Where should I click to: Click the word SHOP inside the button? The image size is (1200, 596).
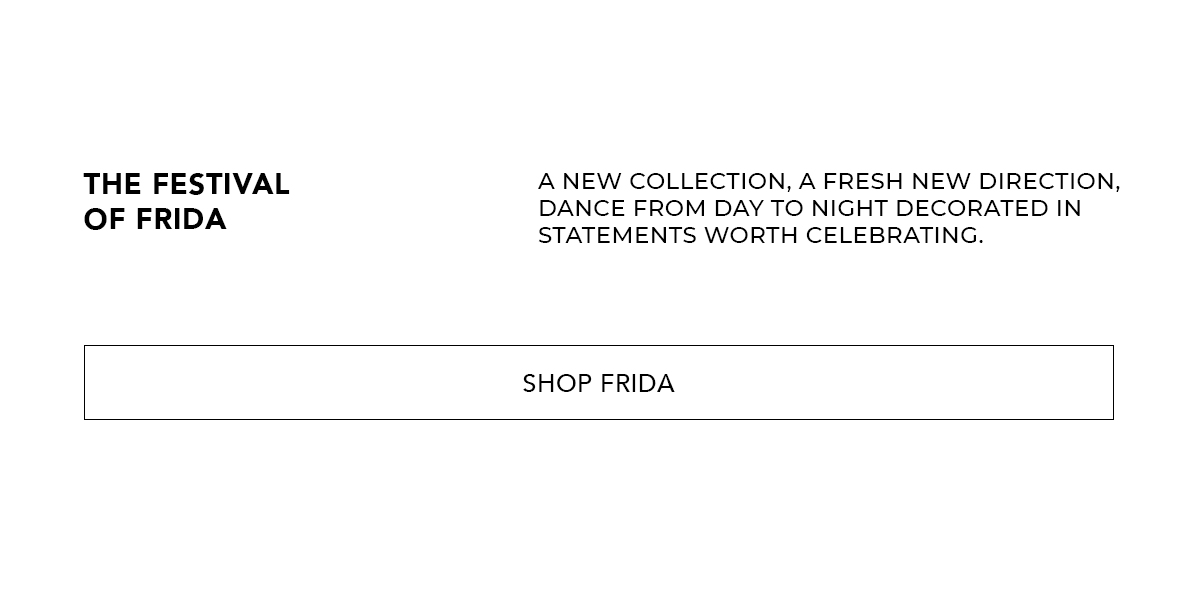[557, 383]
